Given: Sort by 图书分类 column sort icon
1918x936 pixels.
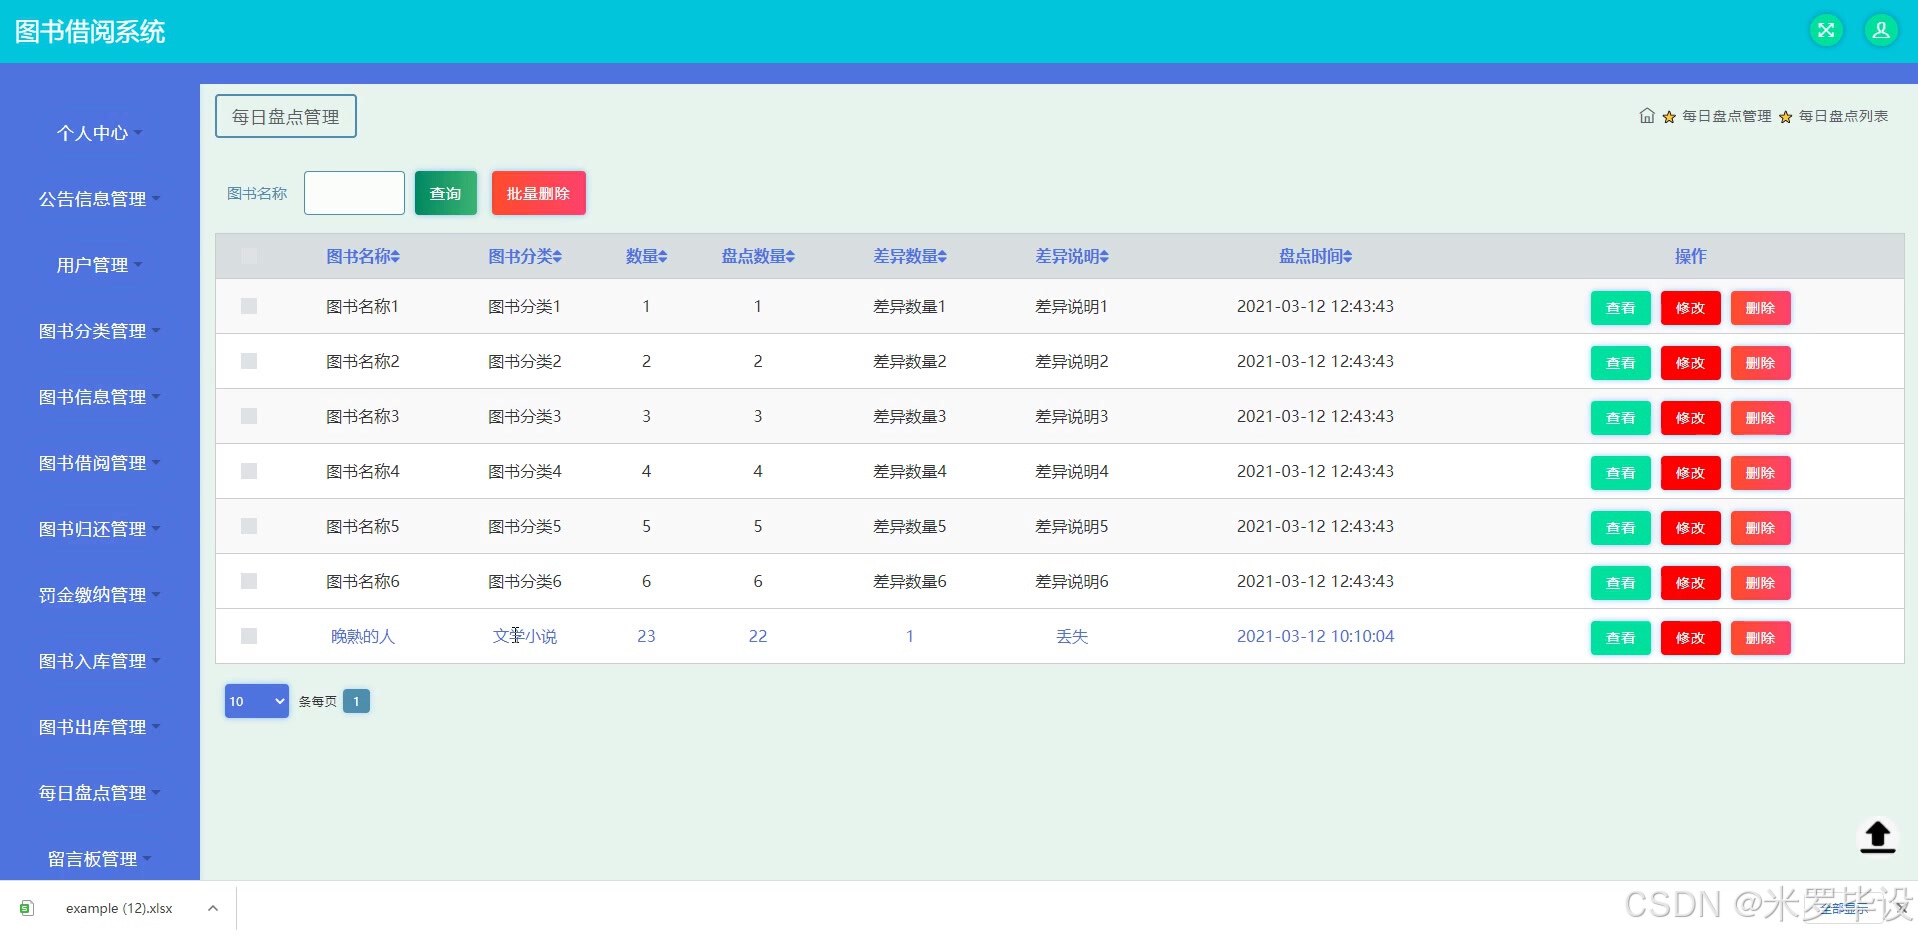Looking at the screenshot, I should click(x=557, y=257).
